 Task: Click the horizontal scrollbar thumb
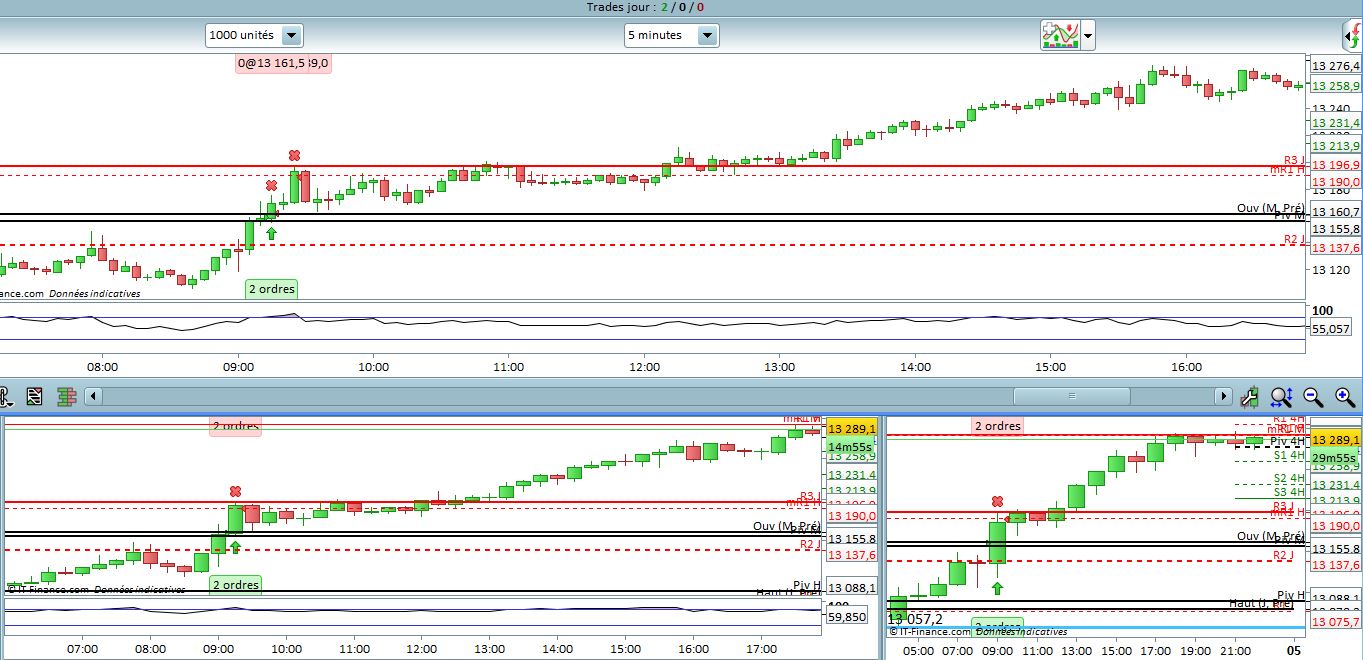[x=1072, y=396]
